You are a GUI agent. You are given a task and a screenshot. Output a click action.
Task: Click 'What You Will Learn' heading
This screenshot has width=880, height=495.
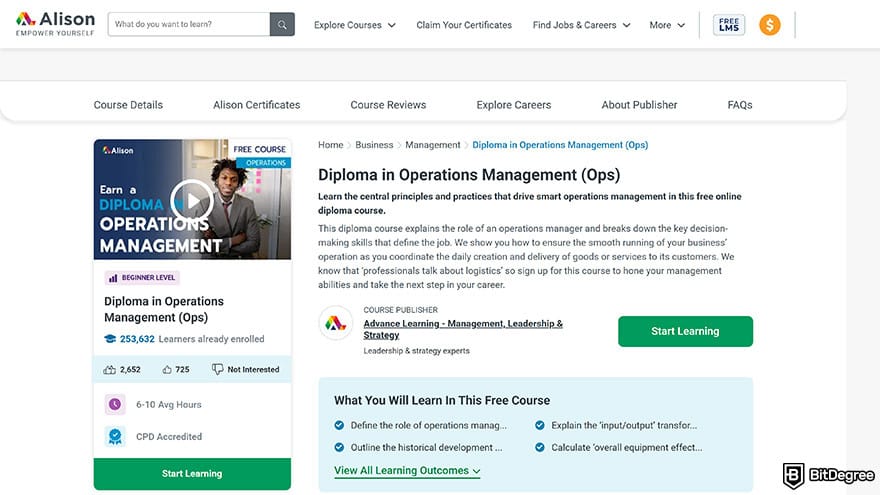coord(442,400)
